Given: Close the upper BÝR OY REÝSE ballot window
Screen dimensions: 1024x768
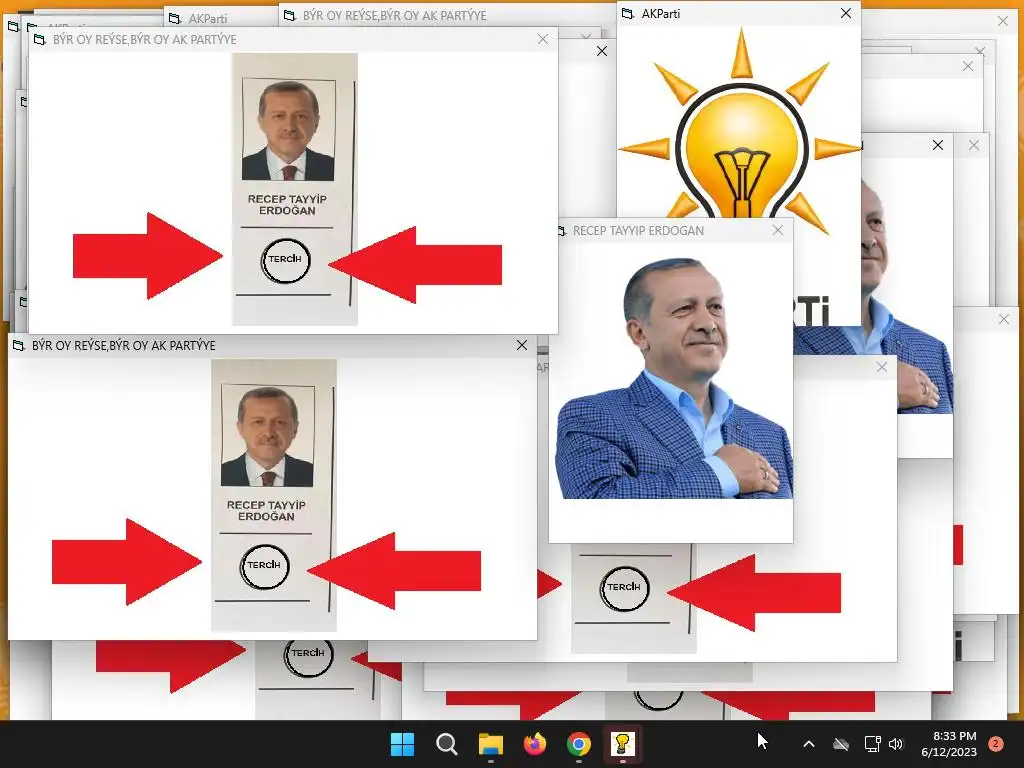Looking at the screenshot, I should click(x=543, y=39).
